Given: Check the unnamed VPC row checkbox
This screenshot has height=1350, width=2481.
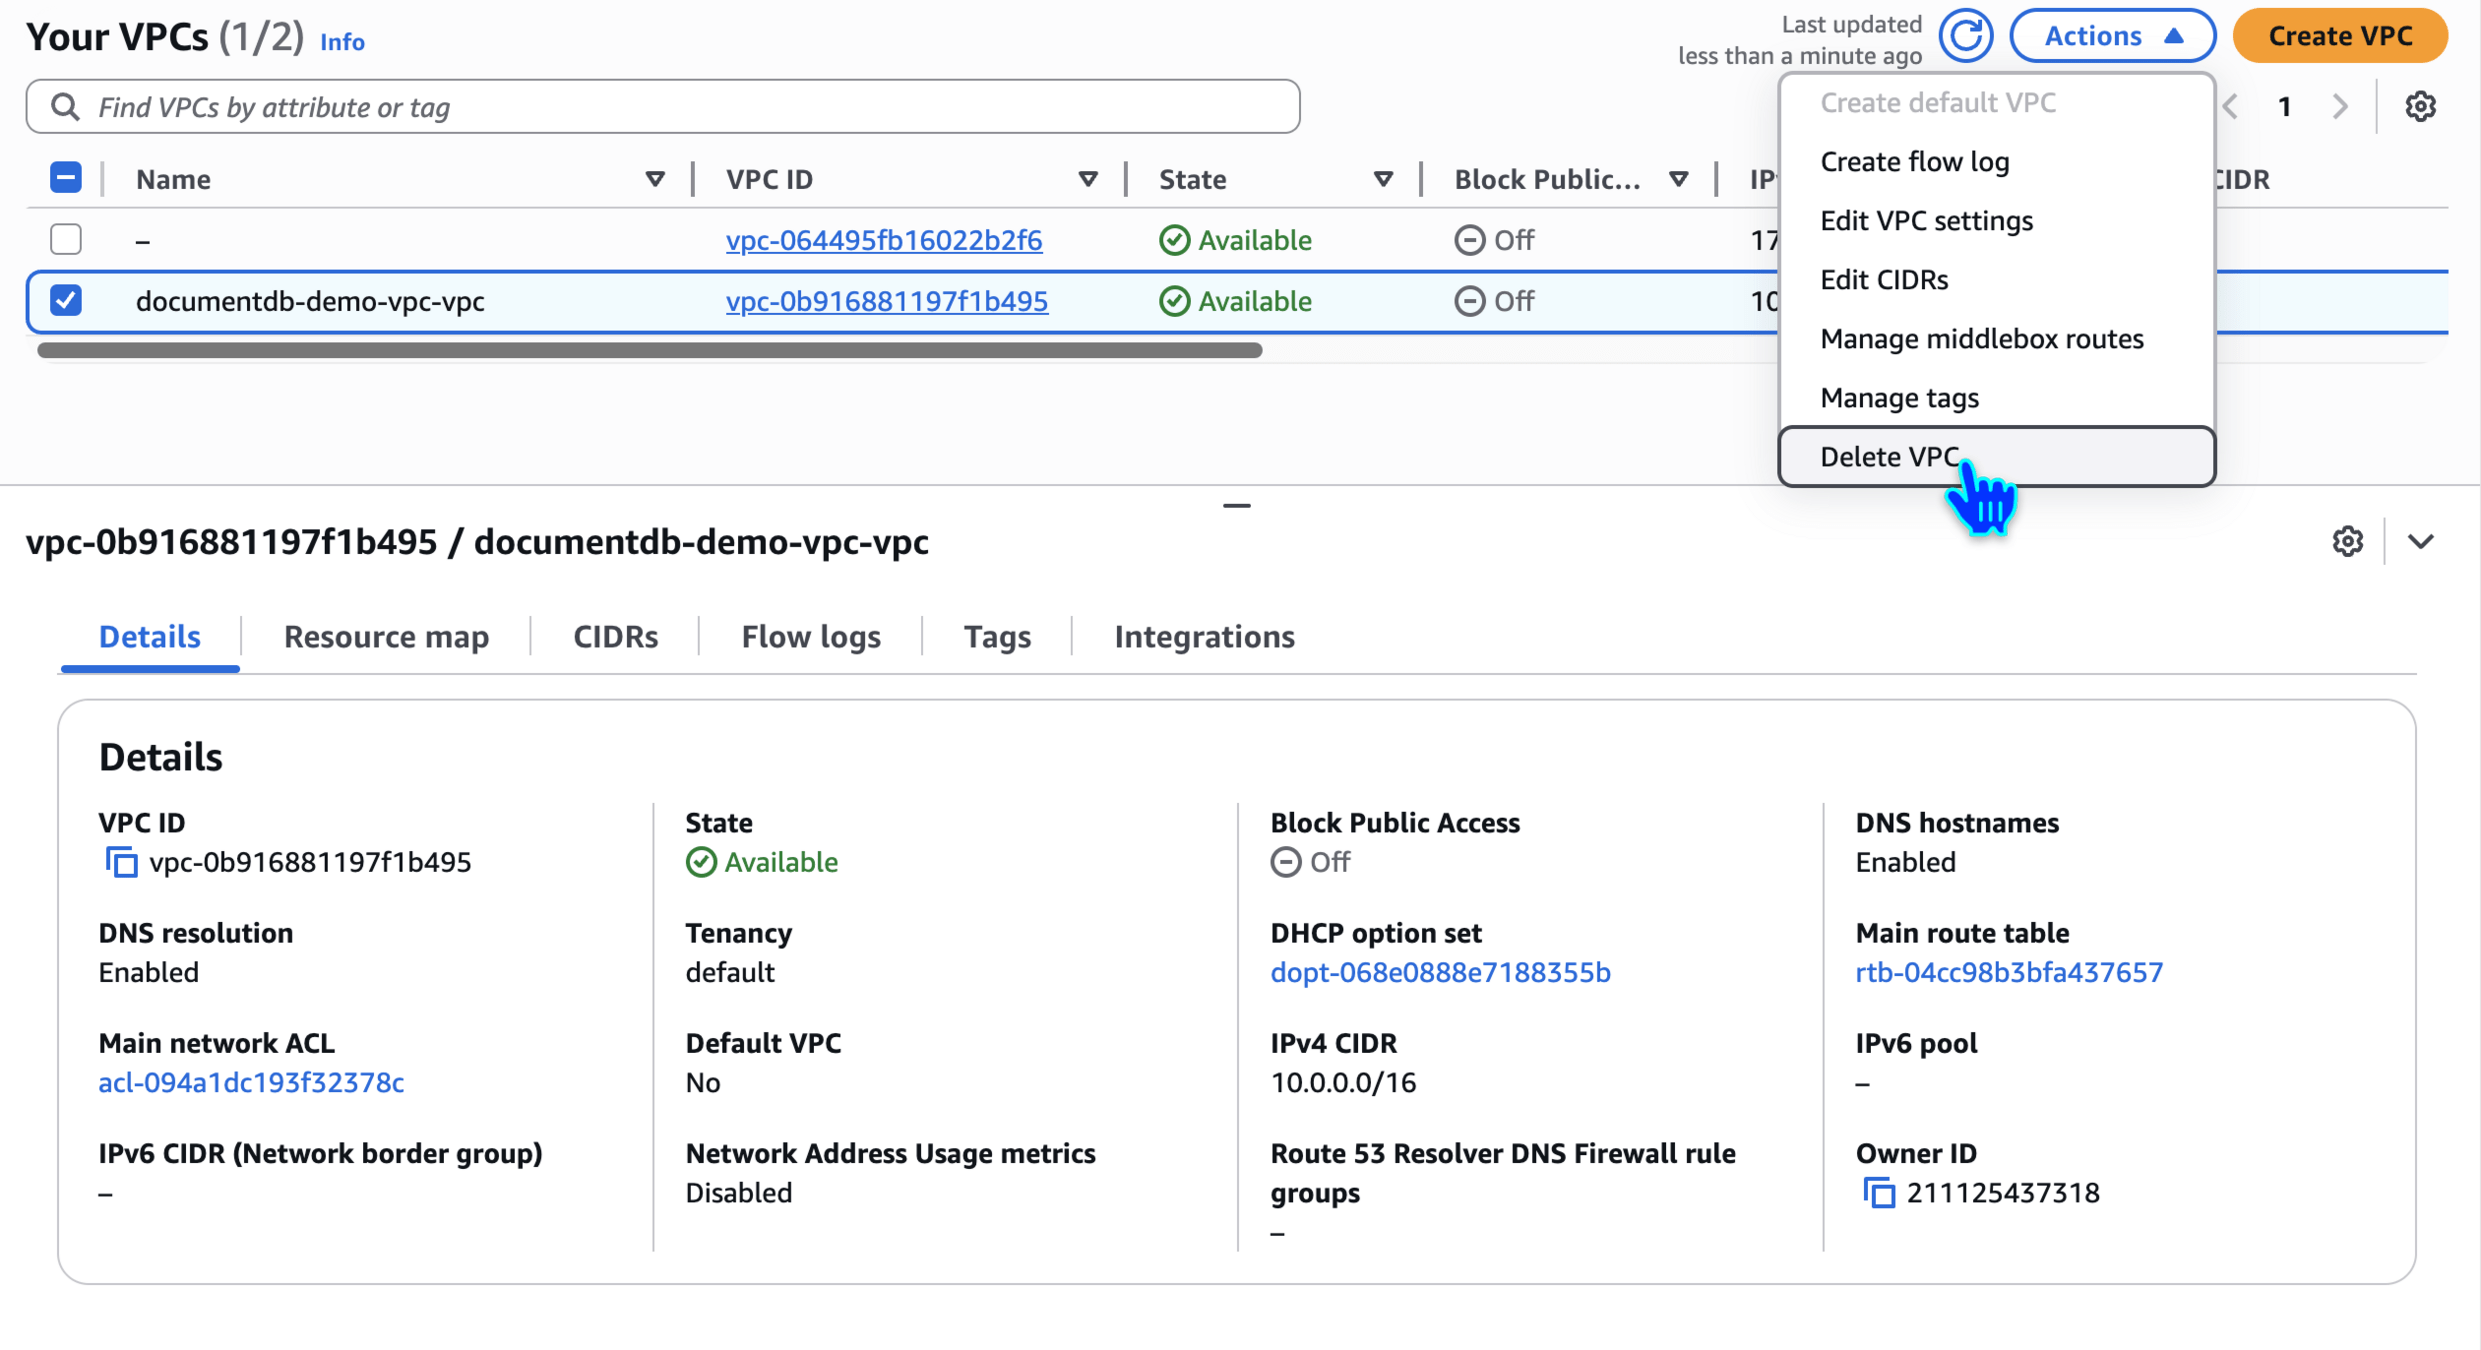Looking at the screenshot, I should [x=66, y=239].
